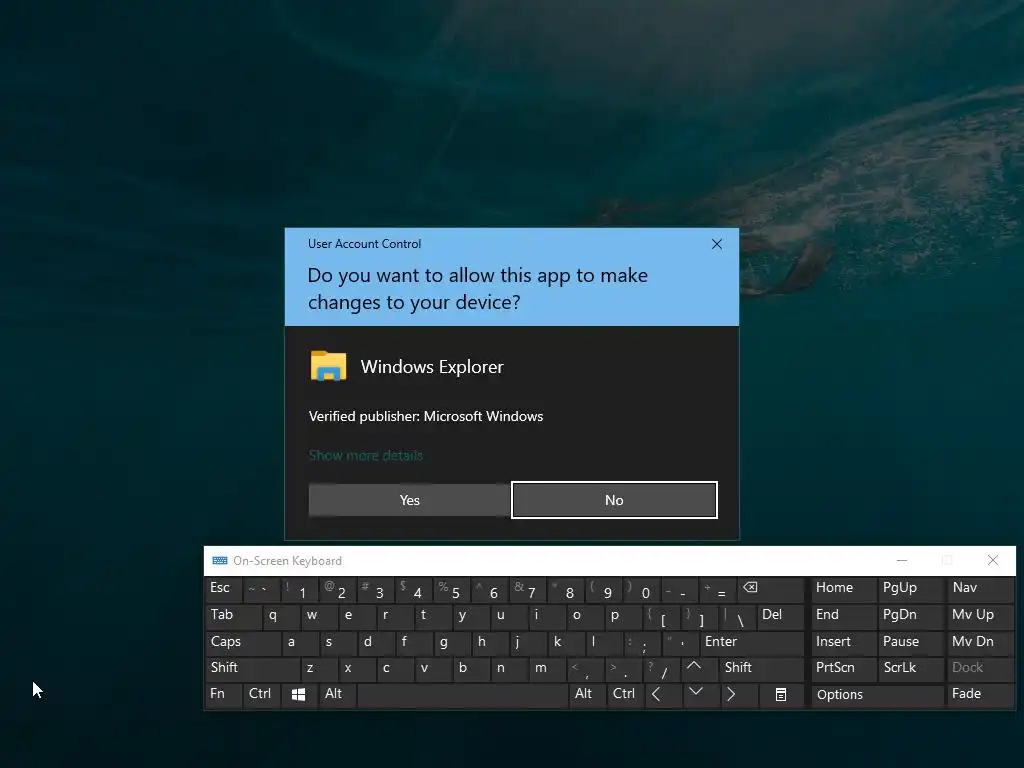This screenshot has height=768, width=1024.
Task: Click the context menu key icon
Action: click(780, 695)
